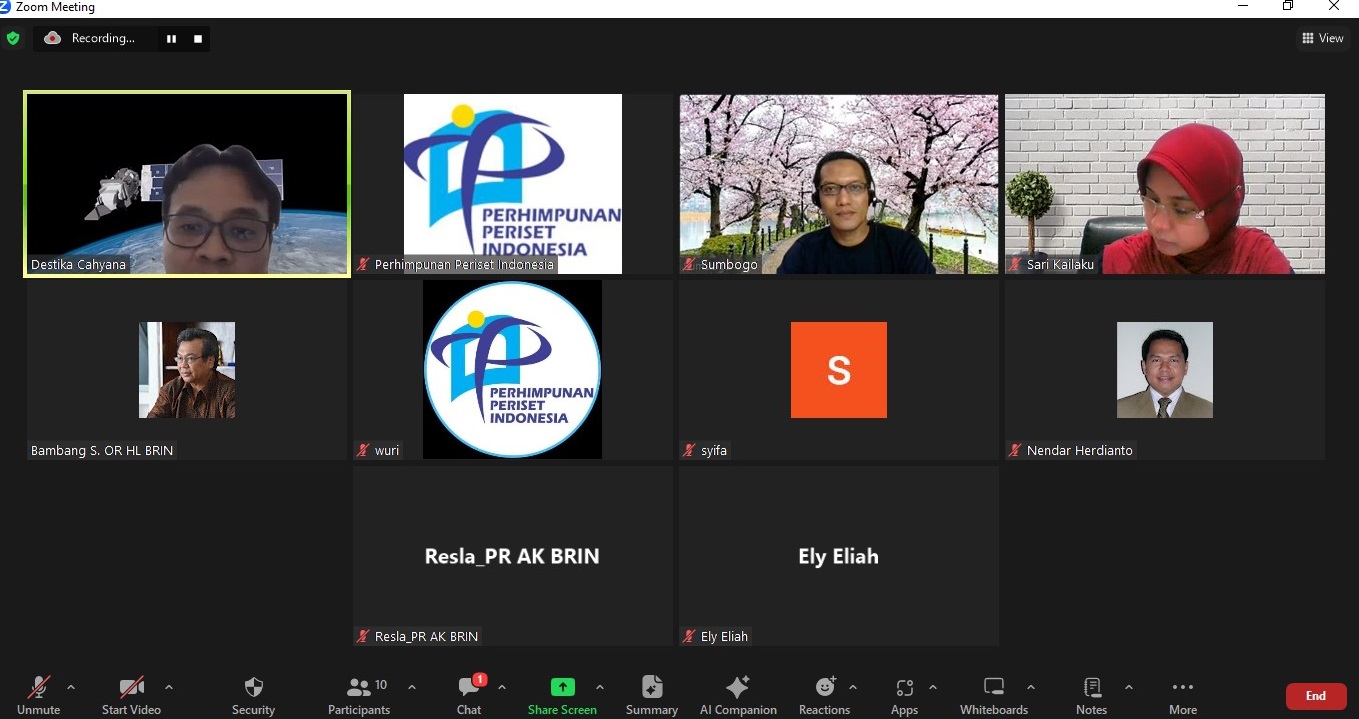The width and height of the screenshot is (1359, 719).
Task: Open the Notes icon
Action: 1092,687
